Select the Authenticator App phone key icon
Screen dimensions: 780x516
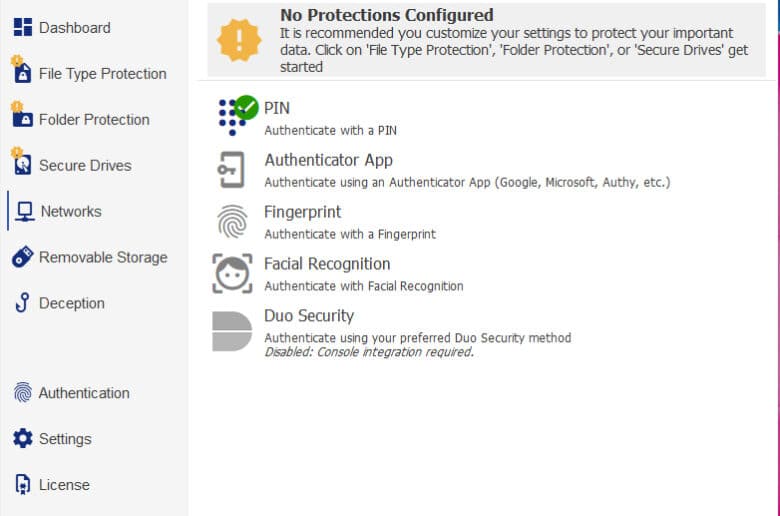[x=231, y=170]
